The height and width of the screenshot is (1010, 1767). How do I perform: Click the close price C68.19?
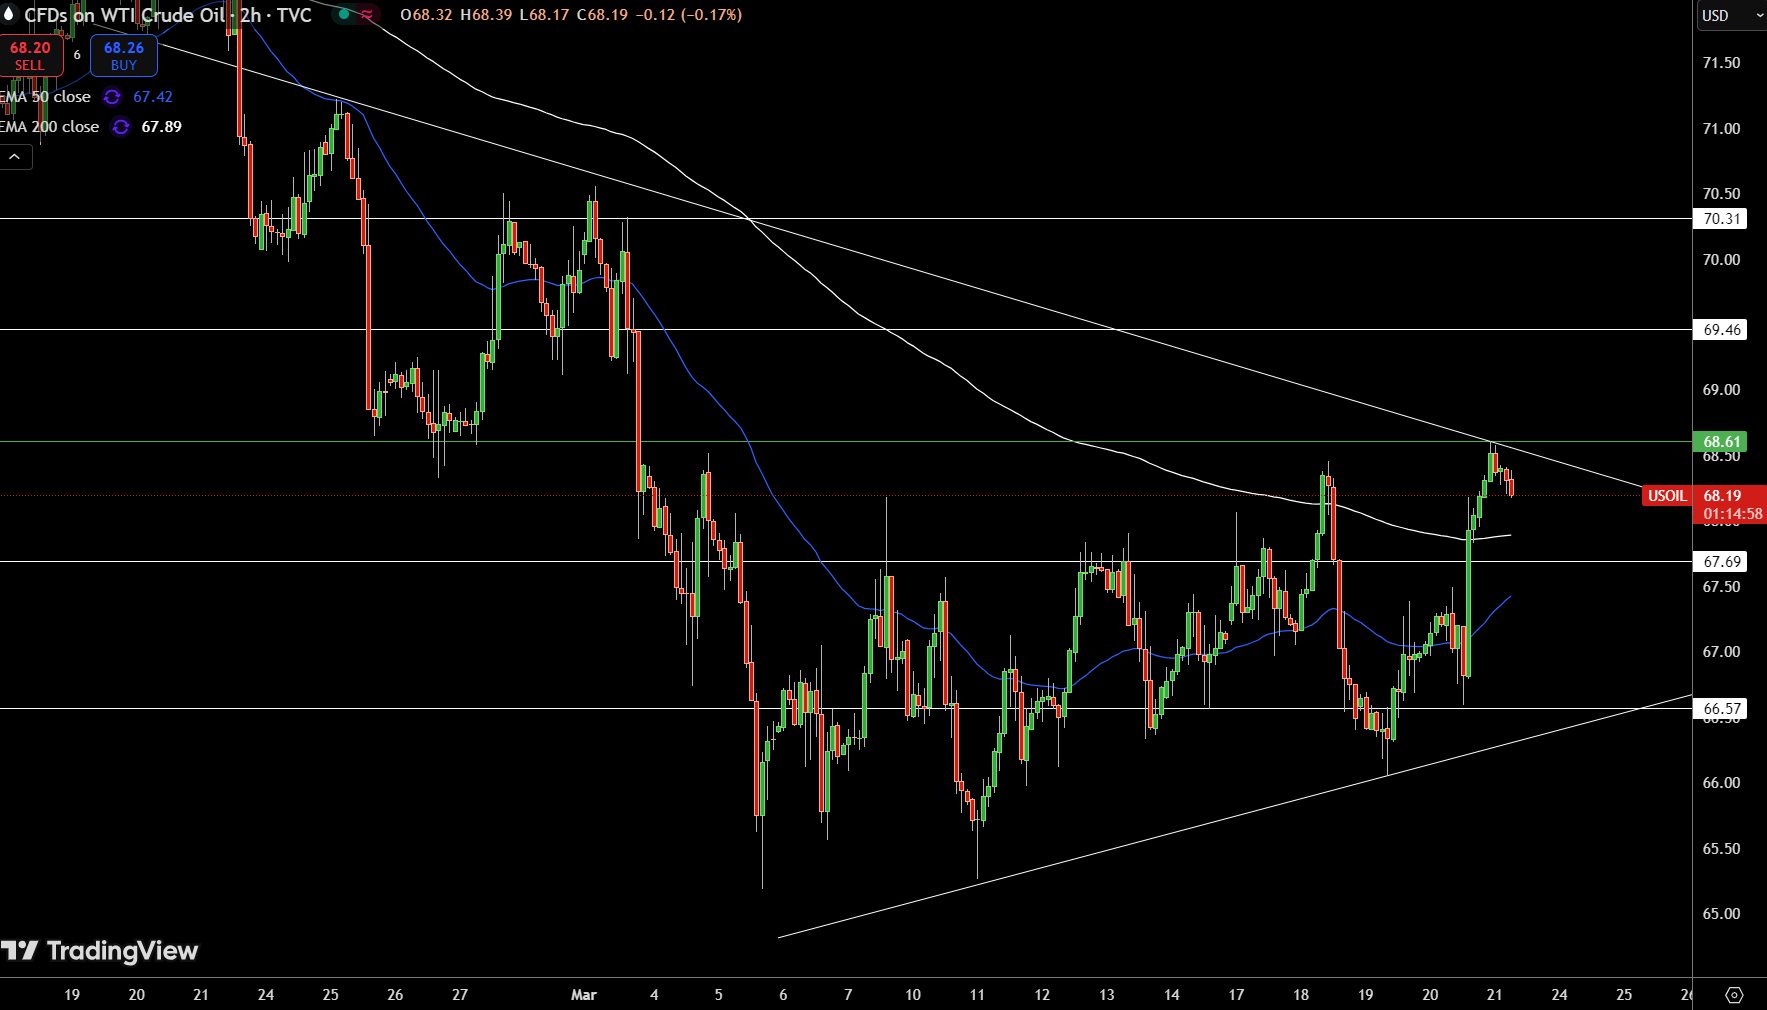pyautogui.click(x=603, y=15)
